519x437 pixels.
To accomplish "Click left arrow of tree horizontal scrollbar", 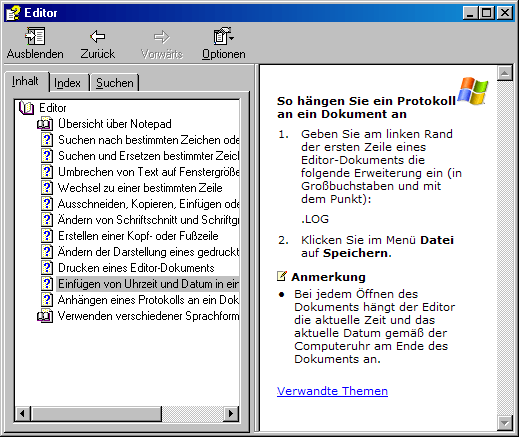I will (x=23, y=414).
